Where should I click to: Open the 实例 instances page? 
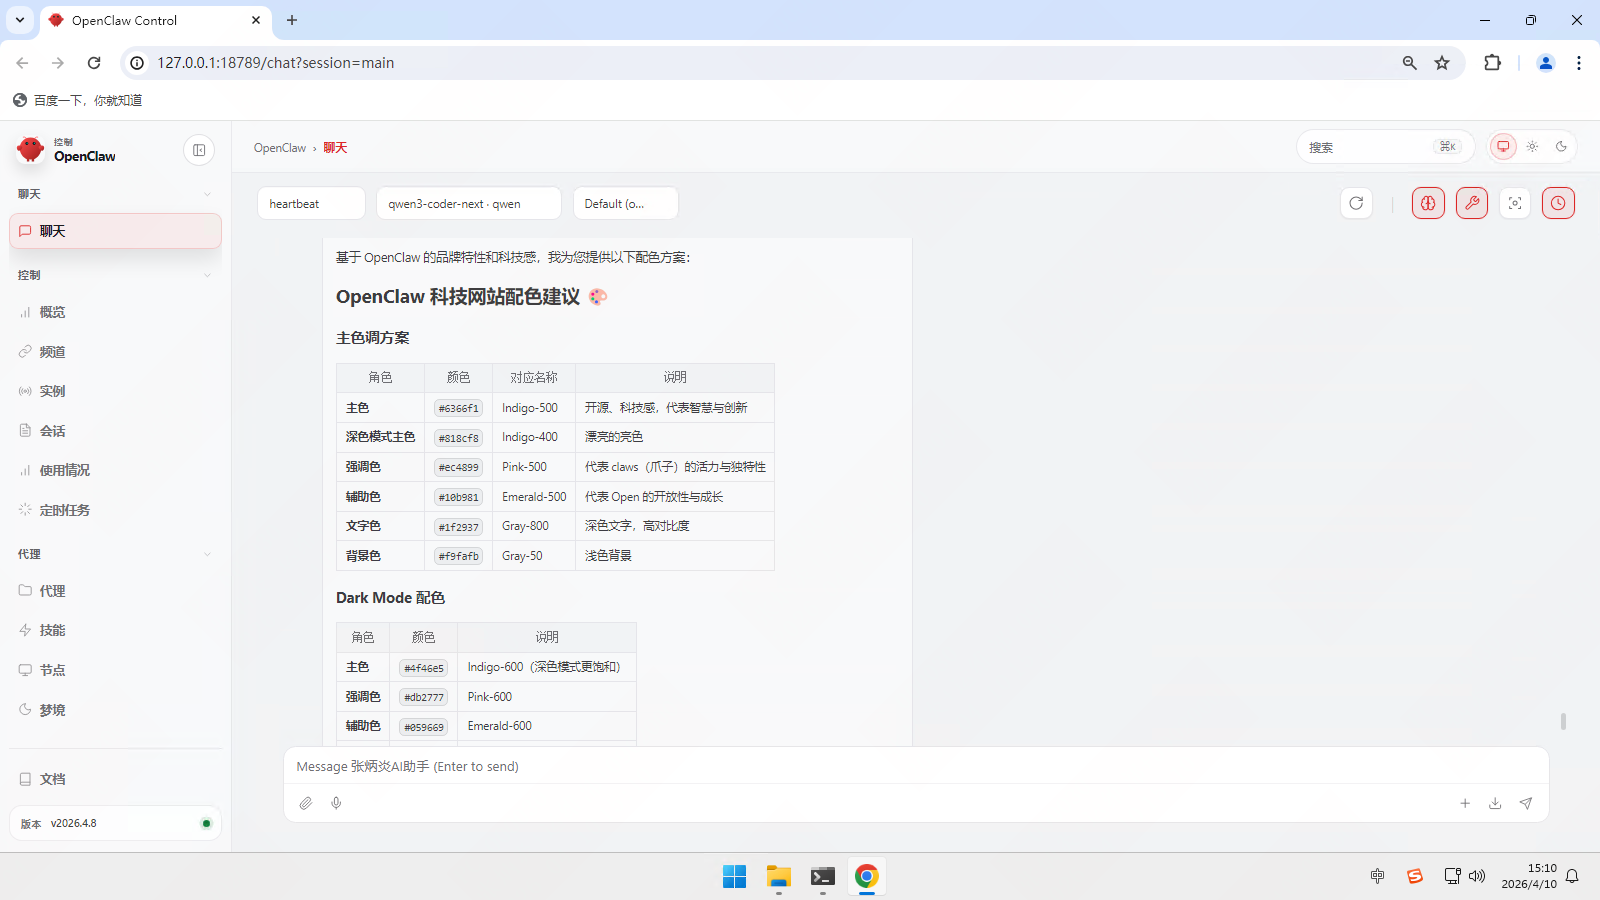click(115, 391)
